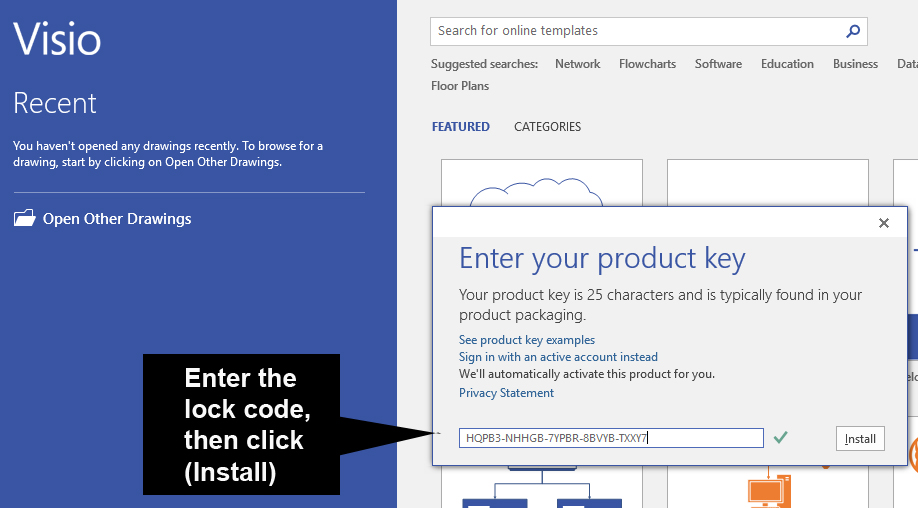Select the Software suggested search

point(718,64)
